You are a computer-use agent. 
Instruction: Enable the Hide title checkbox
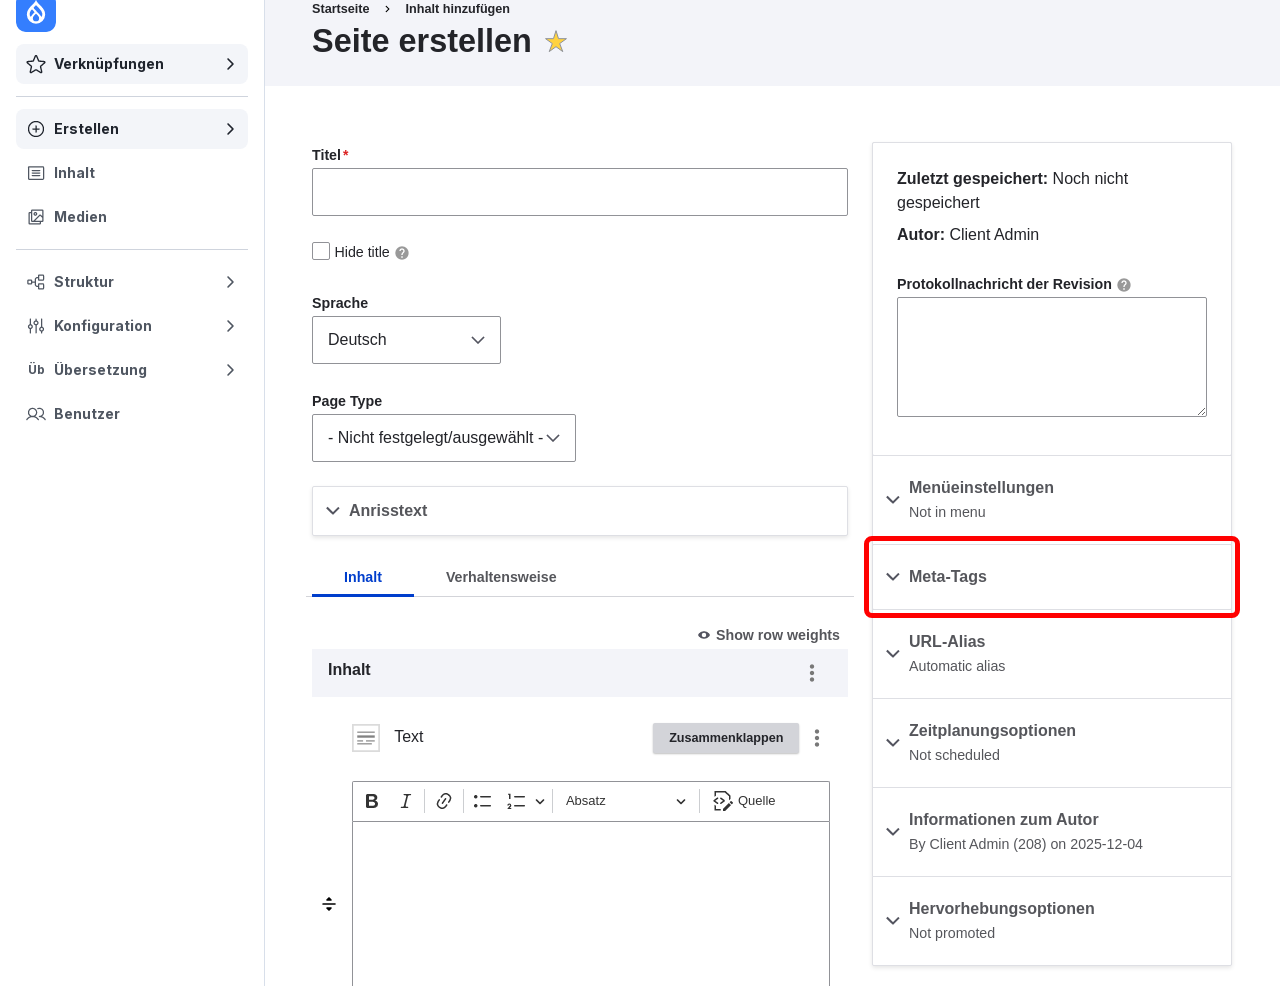[321, 251]
